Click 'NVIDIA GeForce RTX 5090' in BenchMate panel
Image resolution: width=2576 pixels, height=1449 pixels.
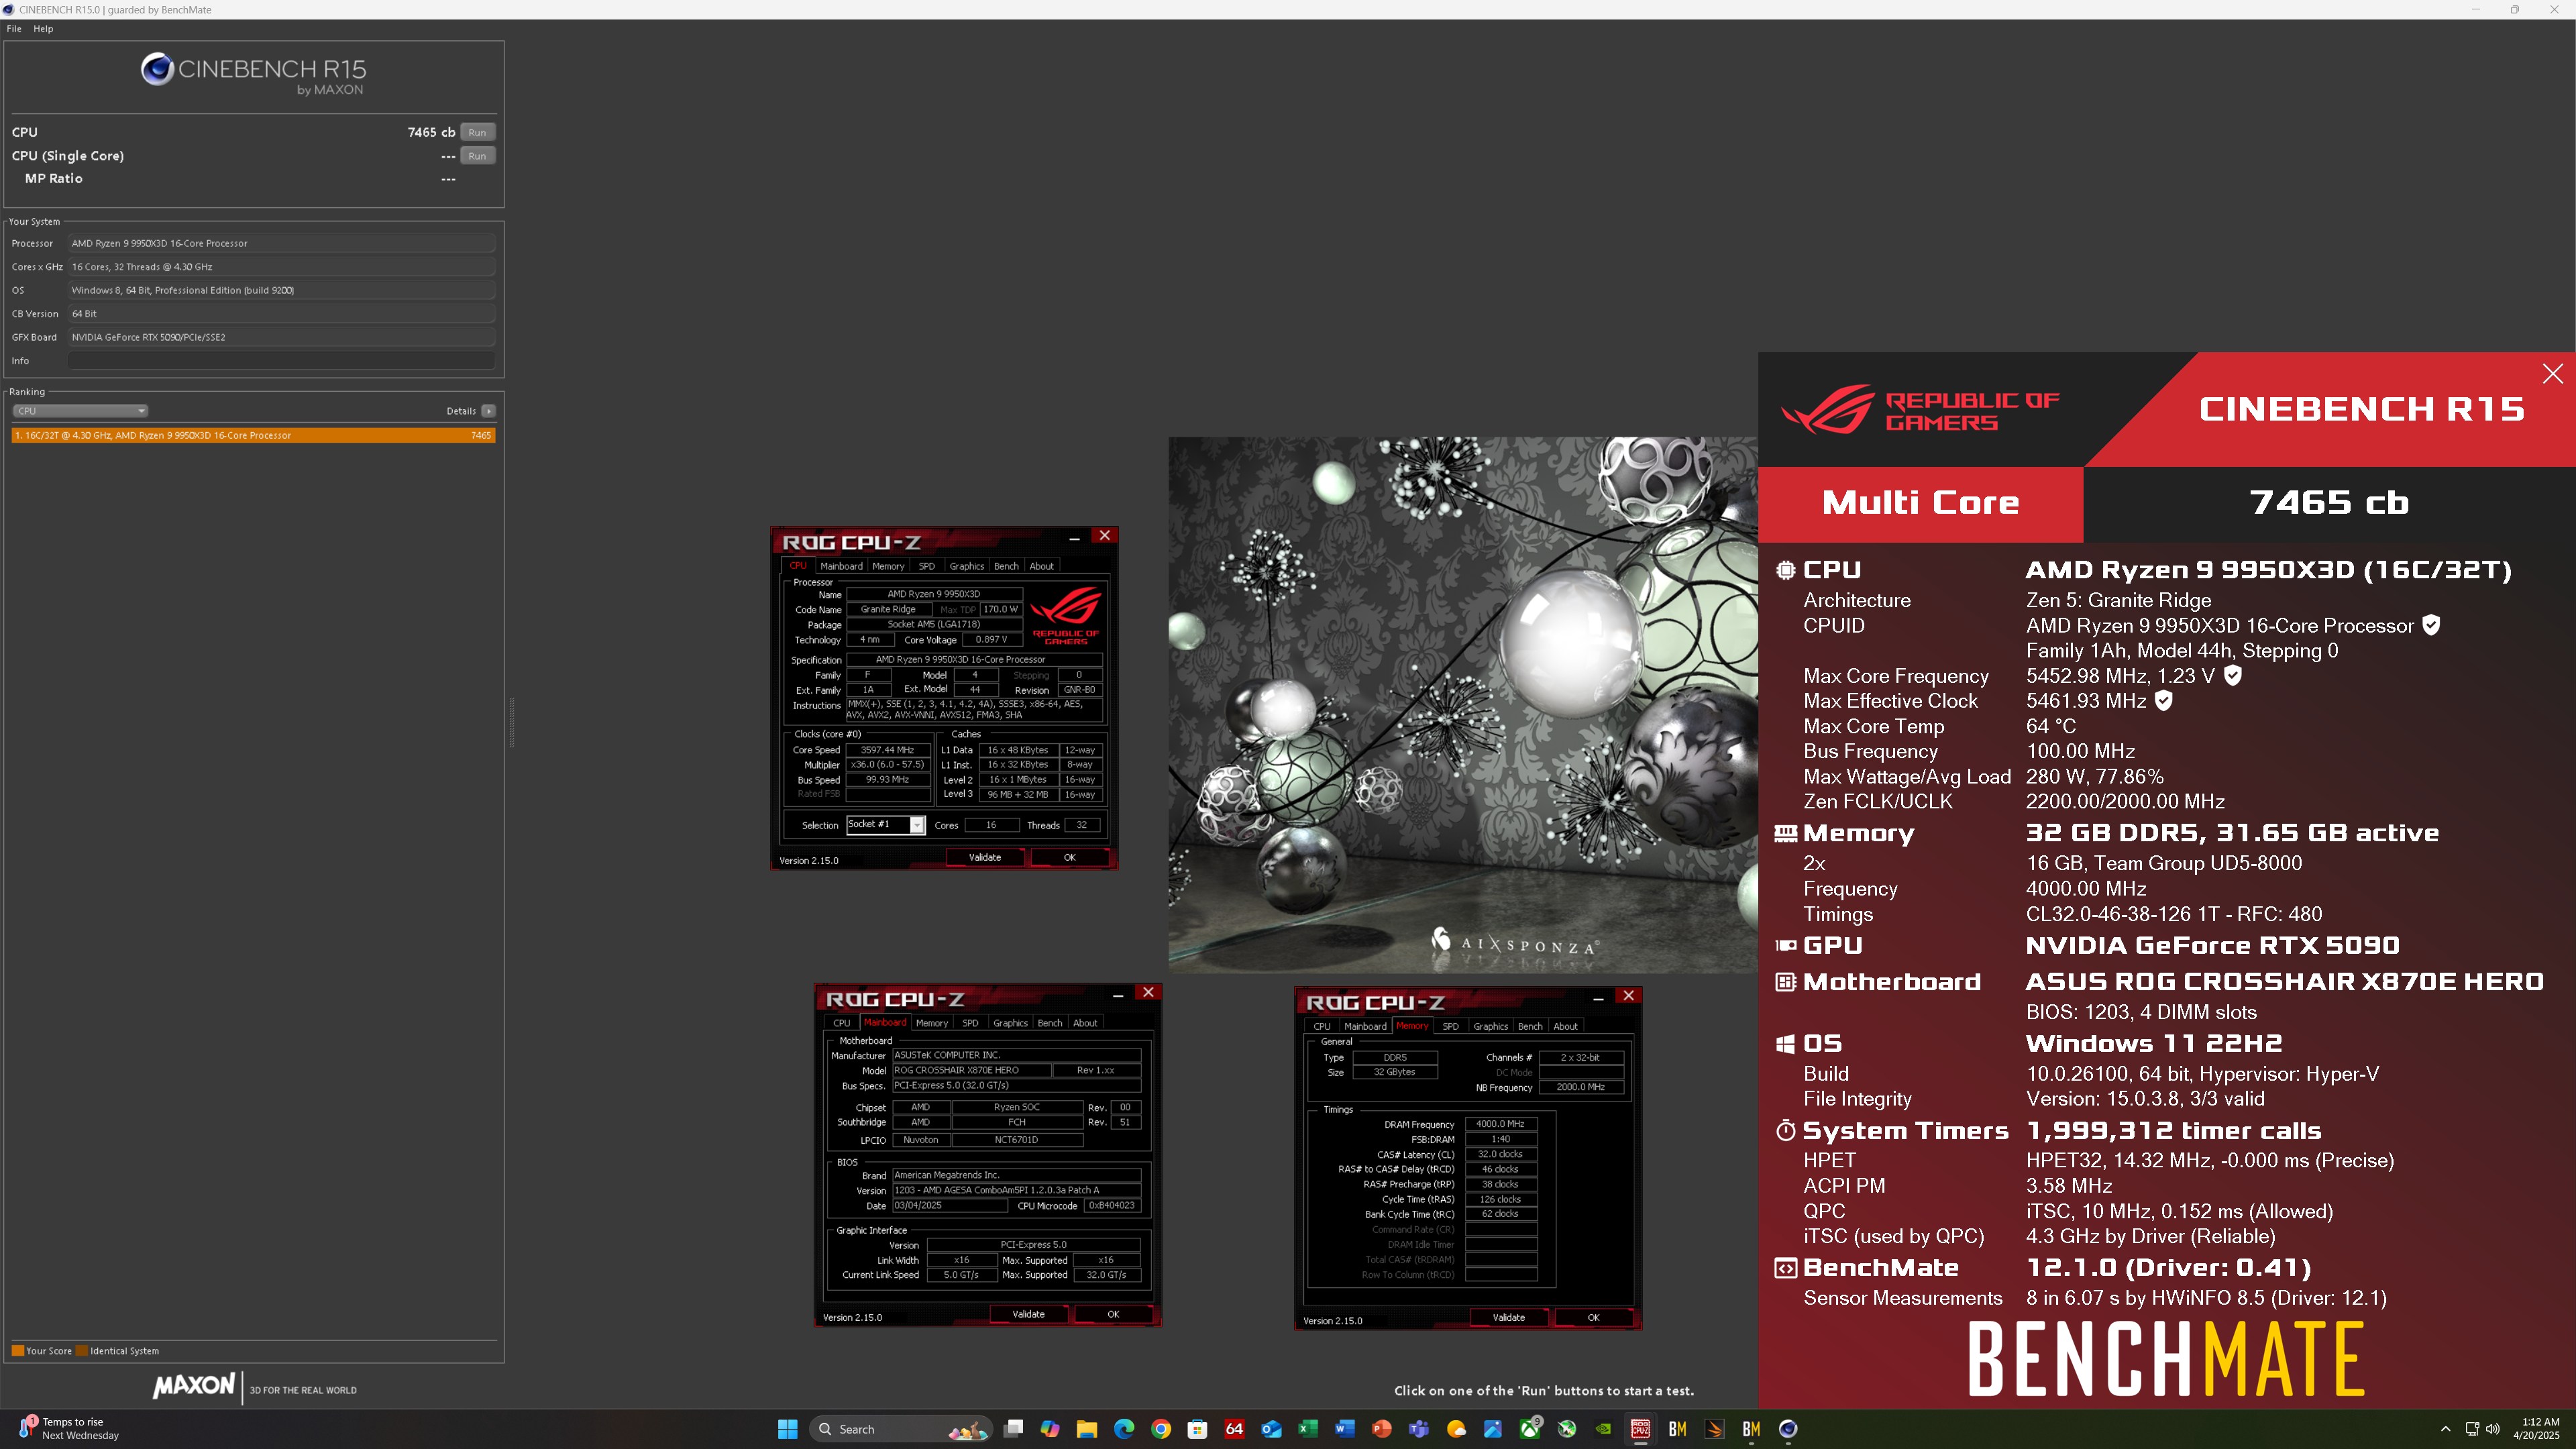2212,946
